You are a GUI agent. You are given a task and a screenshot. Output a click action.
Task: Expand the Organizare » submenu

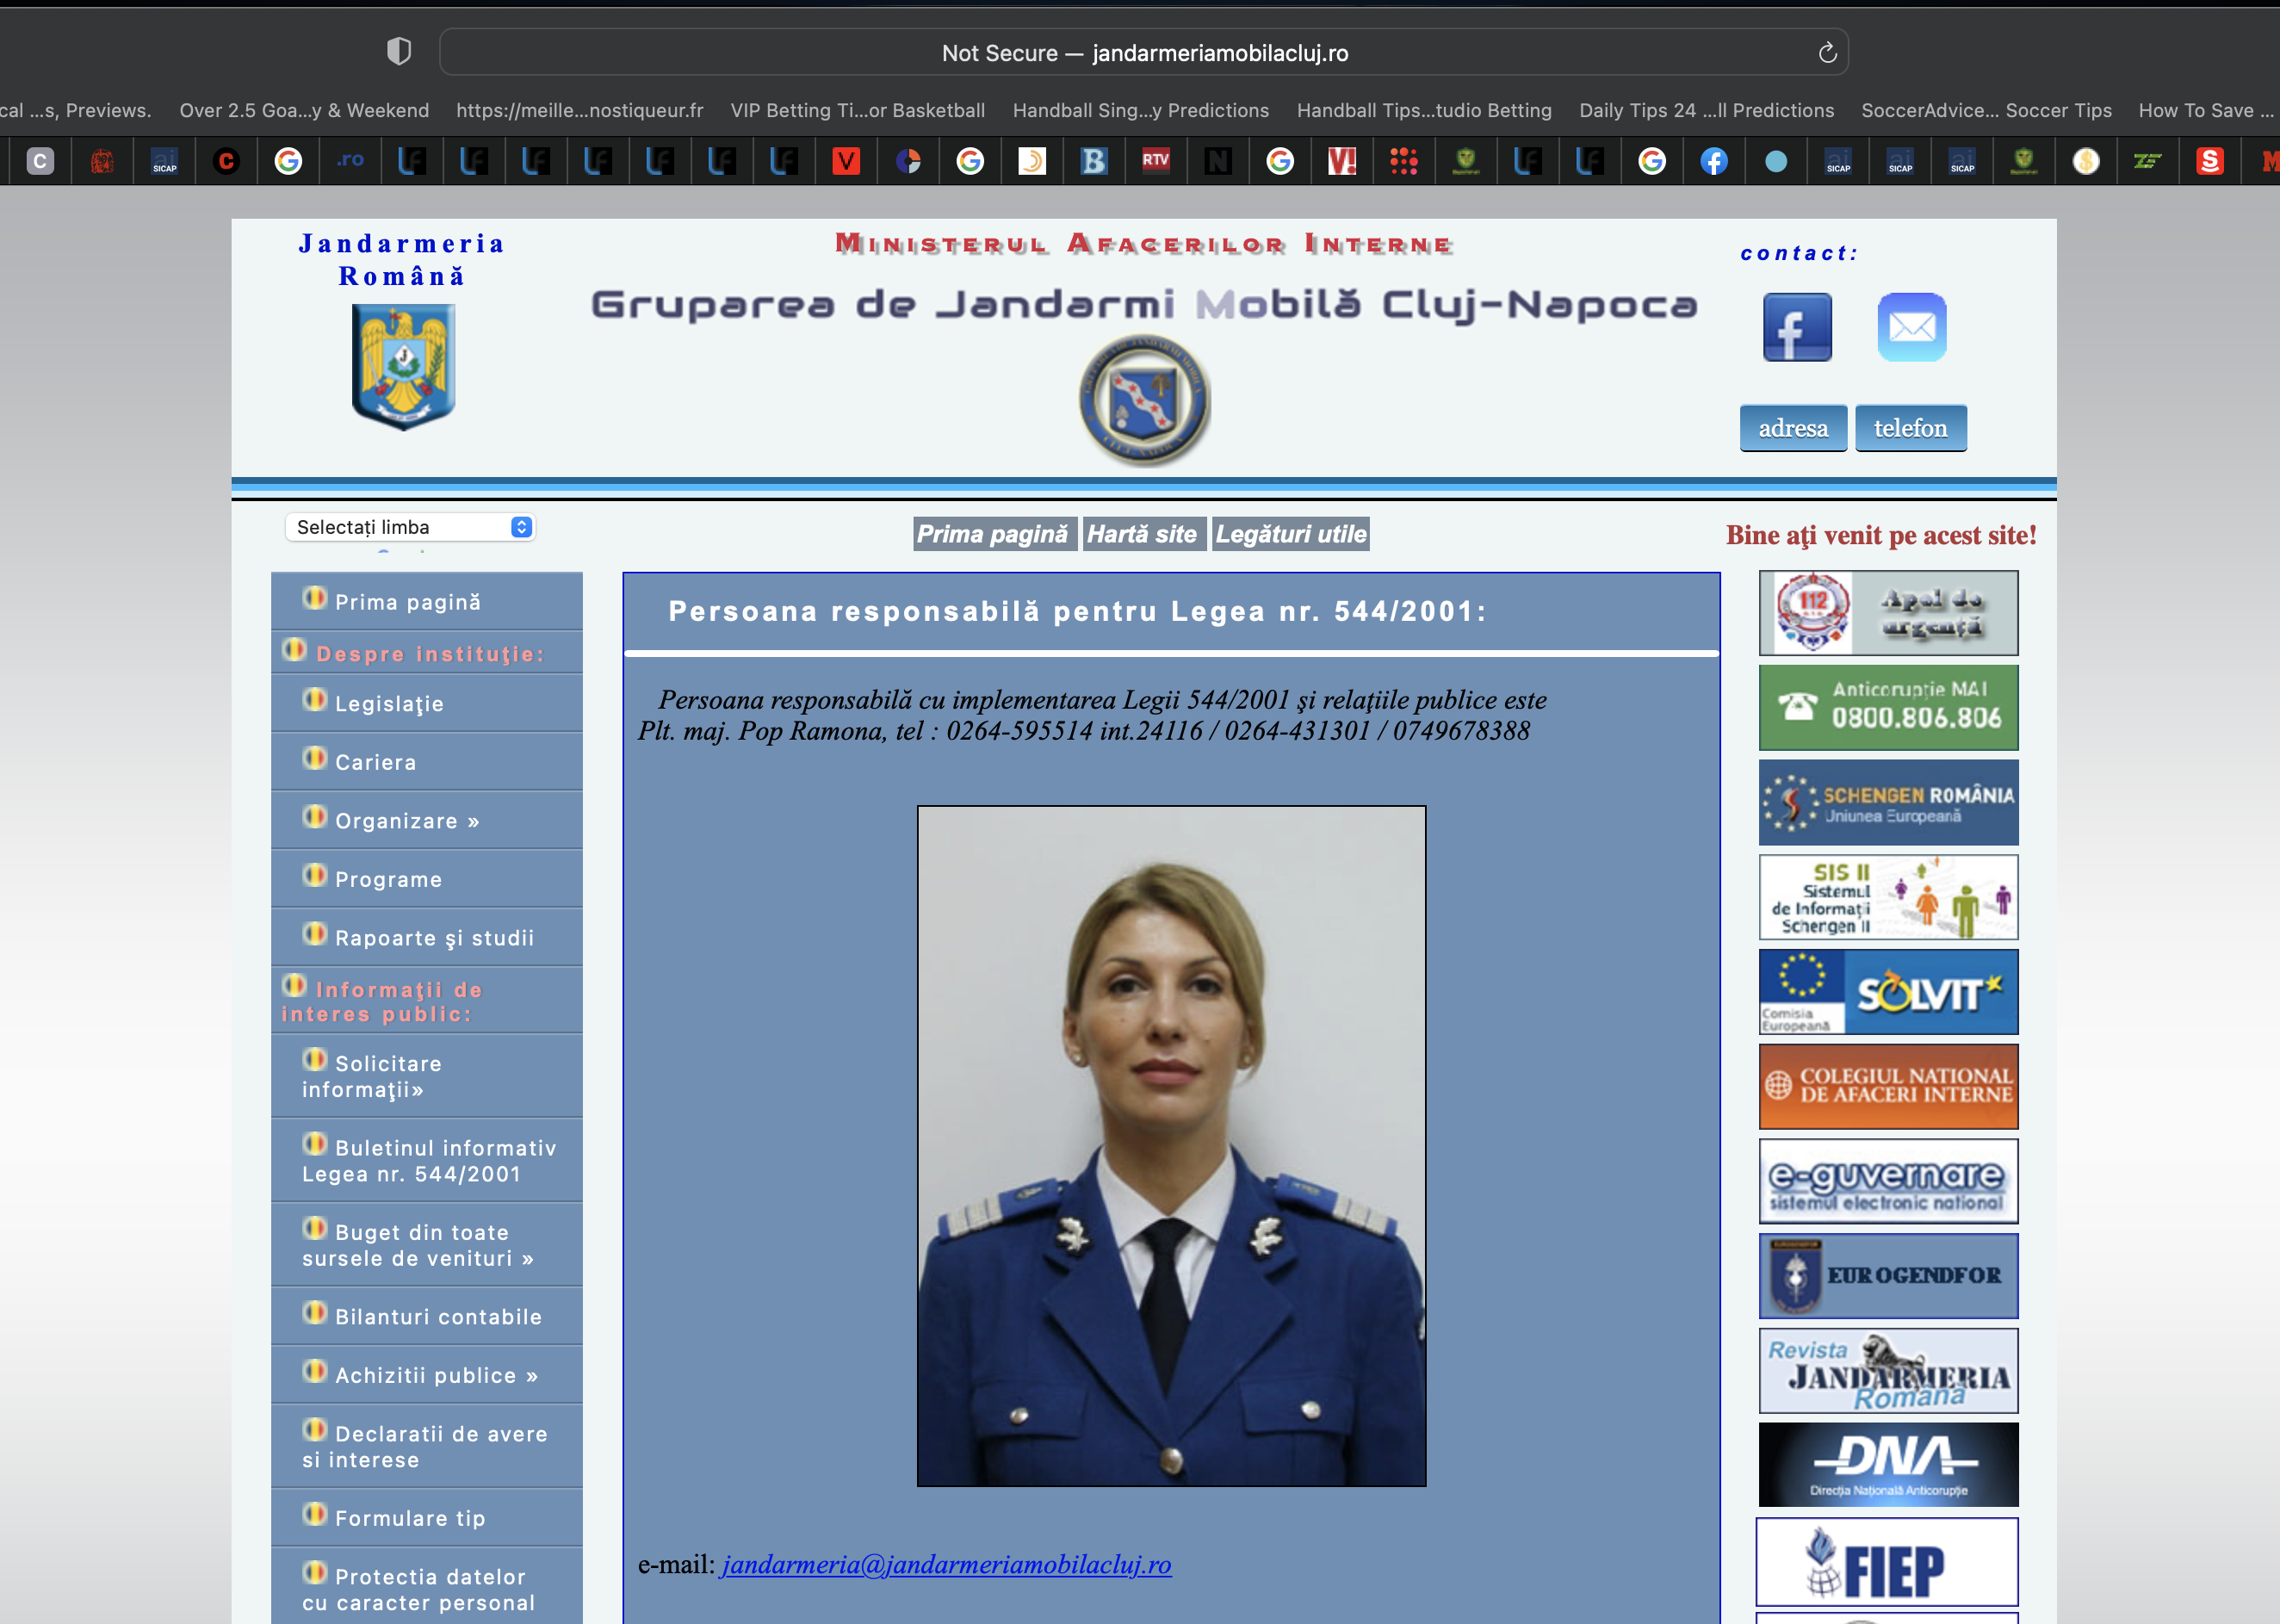click(x=407, y=821)
